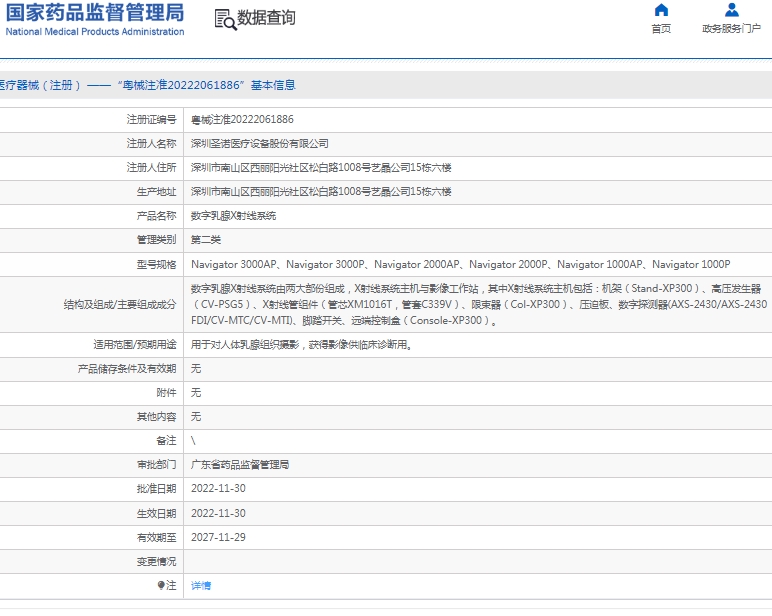Click the backslash value in 备注 row
The width and height of the screenshot is (772, 616).
pos(193,441)
